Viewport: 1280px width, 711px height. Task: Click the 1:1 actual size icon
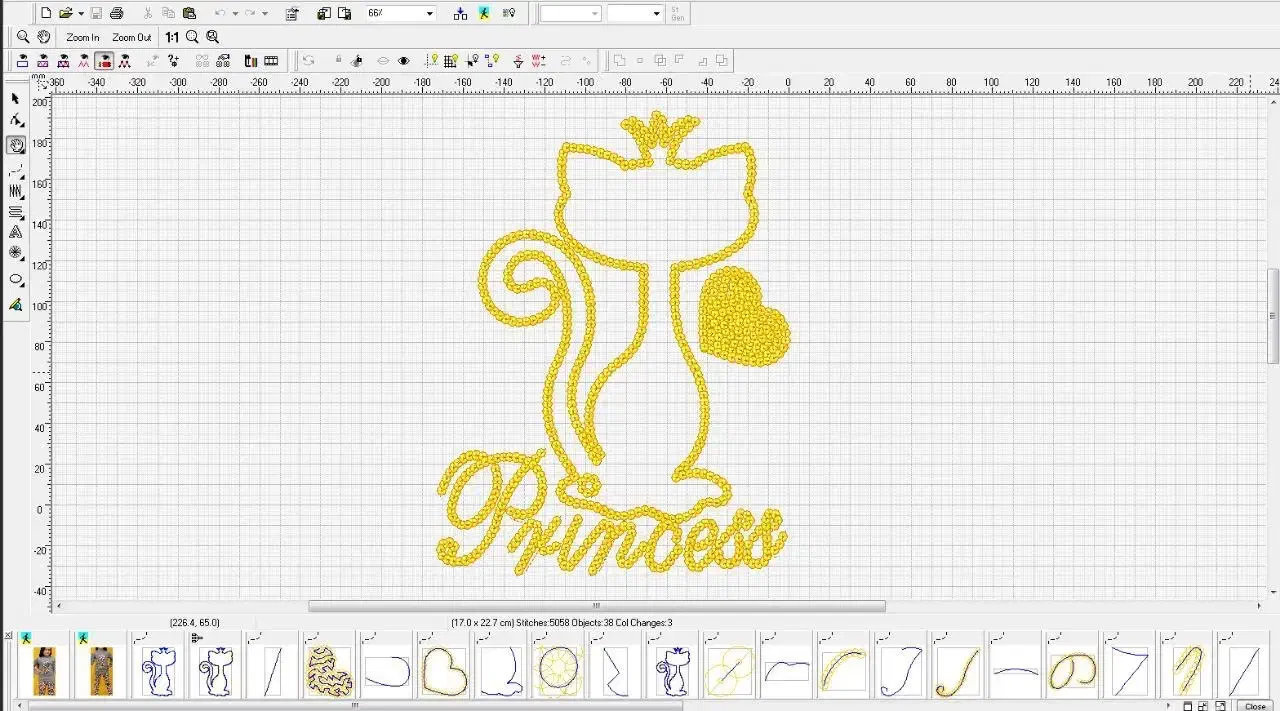(172, 37)
